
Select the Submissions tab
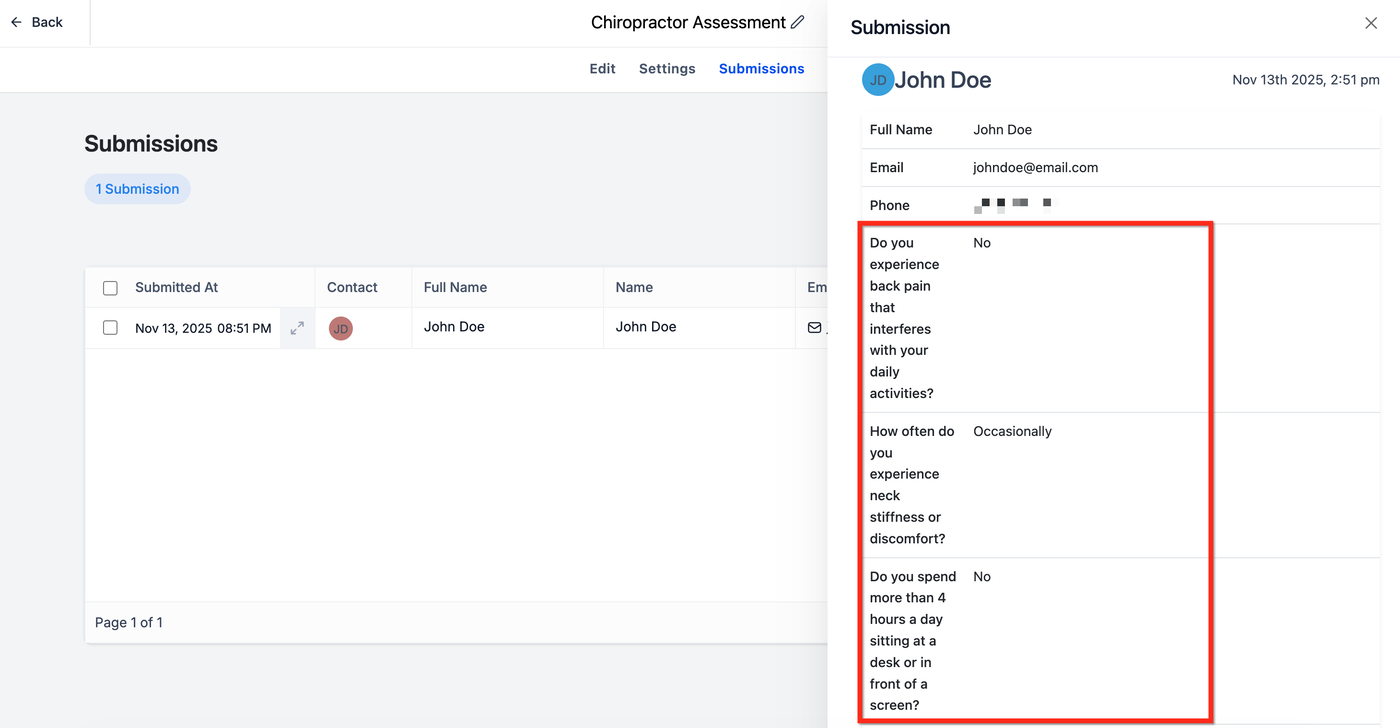[x=761, y=69]
